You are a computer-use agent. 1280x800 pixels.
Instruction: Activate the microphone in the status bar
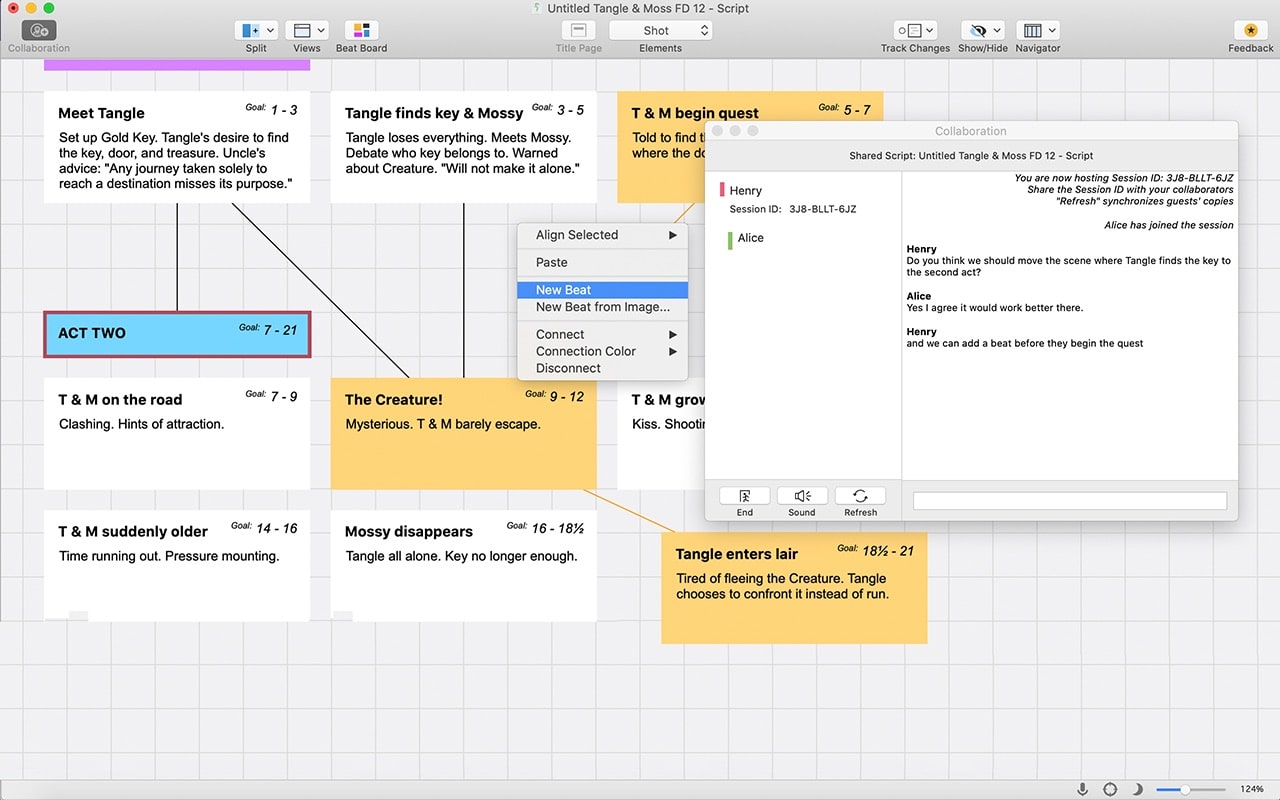1082,789
